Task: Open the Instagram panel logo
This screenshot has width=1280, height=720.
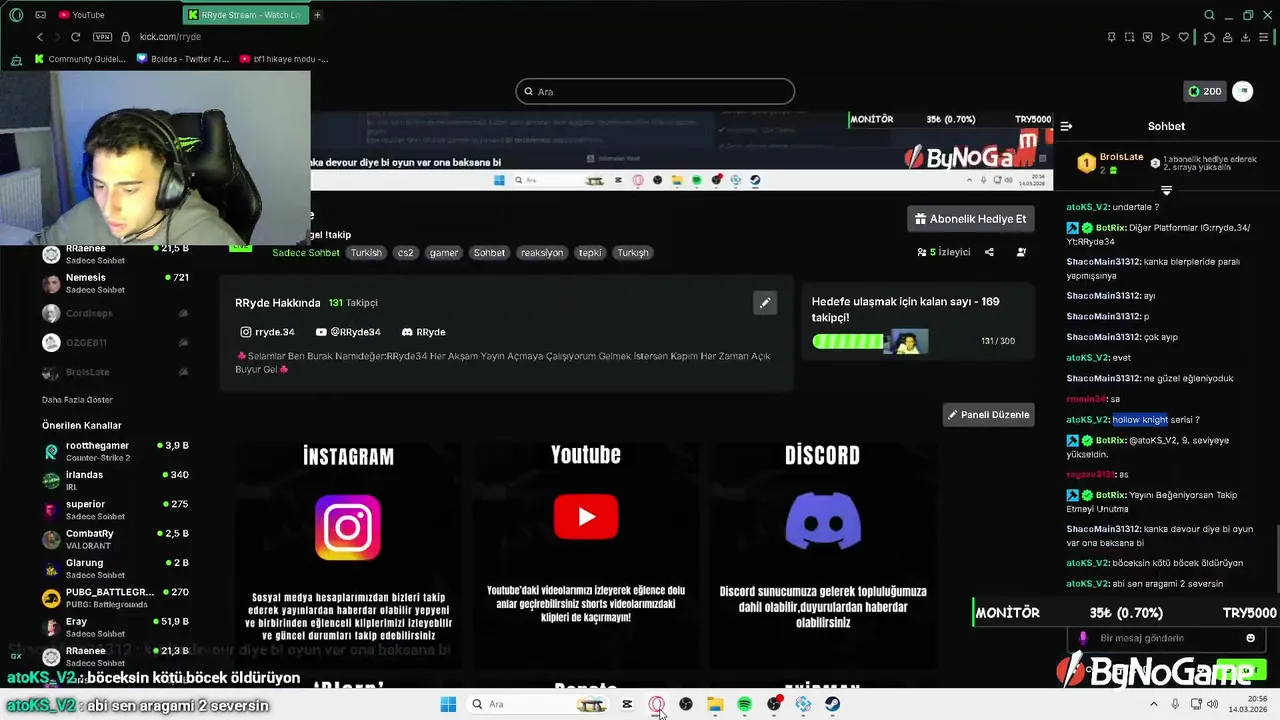Action: pos(348,527)
